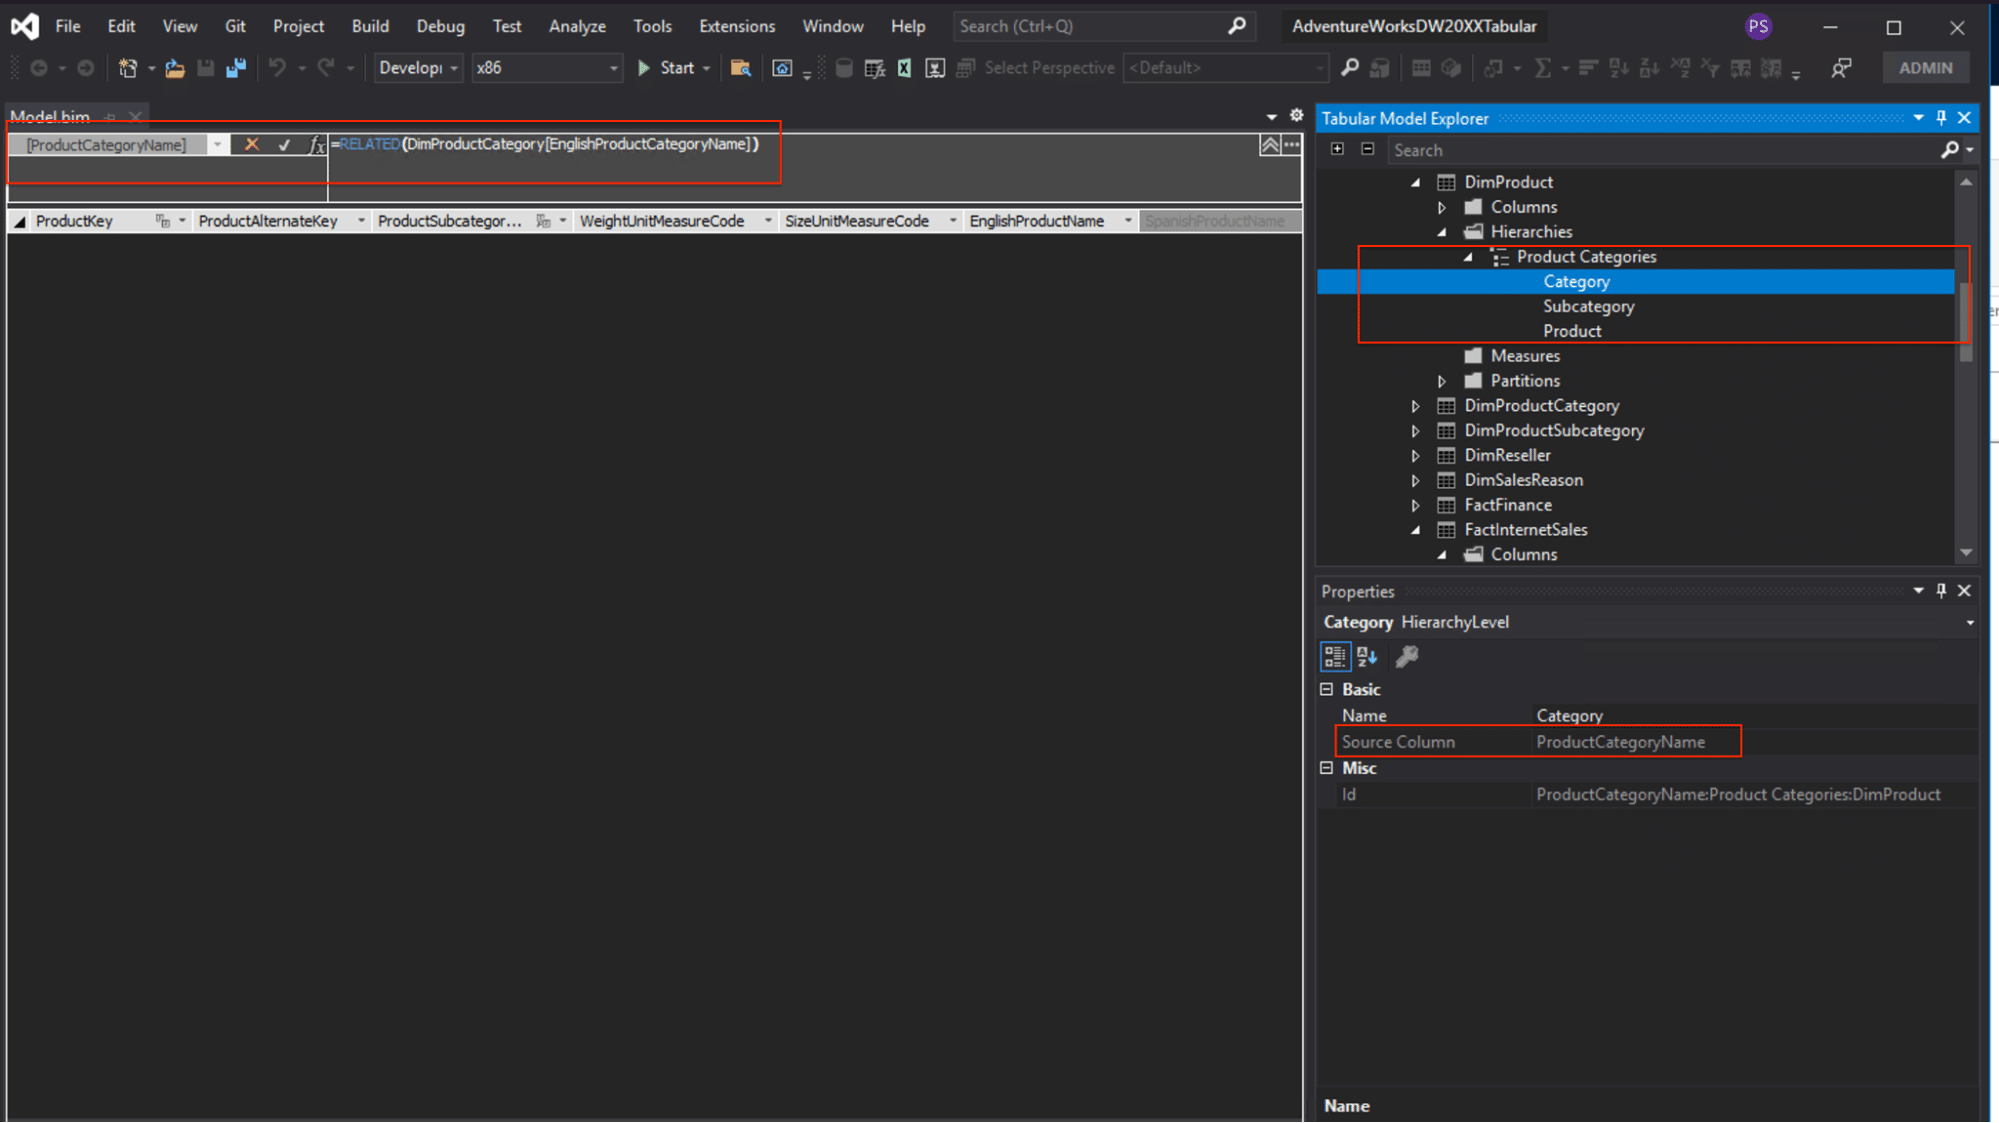Open the x86 platform dropdown
This screenshot has width=1999, height=1123.
tap(613, 68)
